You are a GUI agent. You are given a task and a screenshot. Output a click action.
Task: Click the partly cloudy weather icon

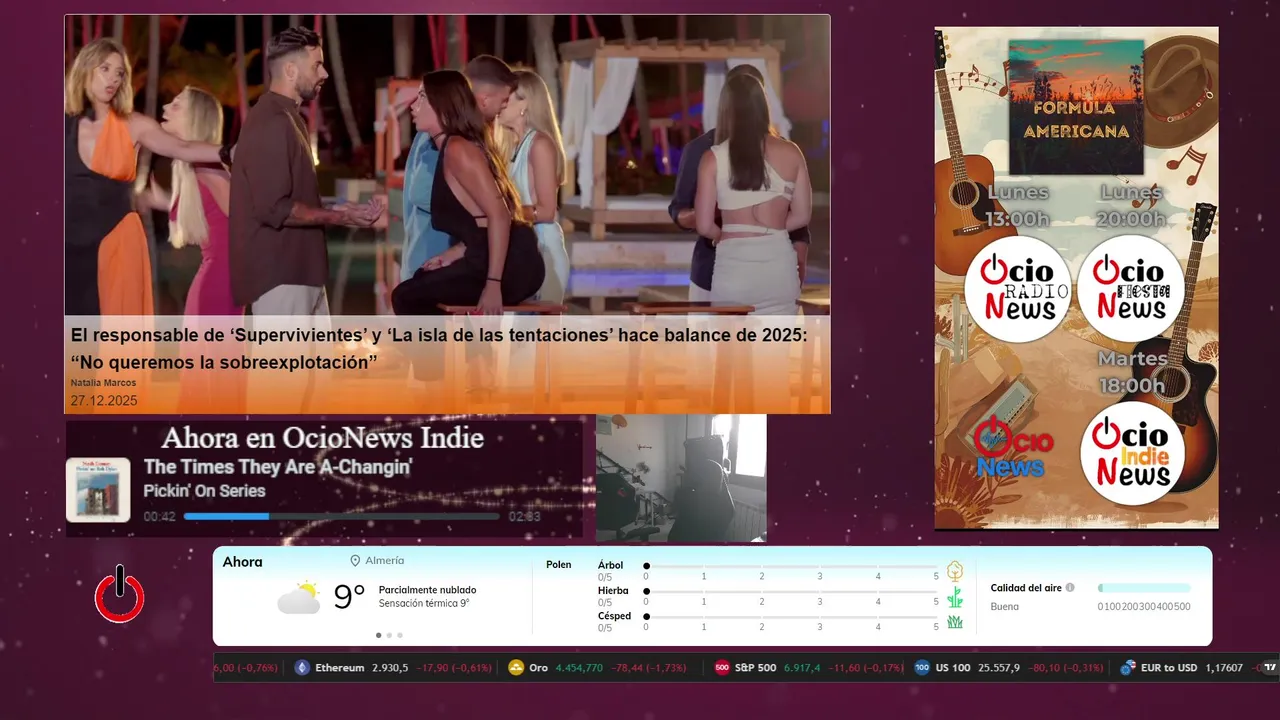click(299, 597)
